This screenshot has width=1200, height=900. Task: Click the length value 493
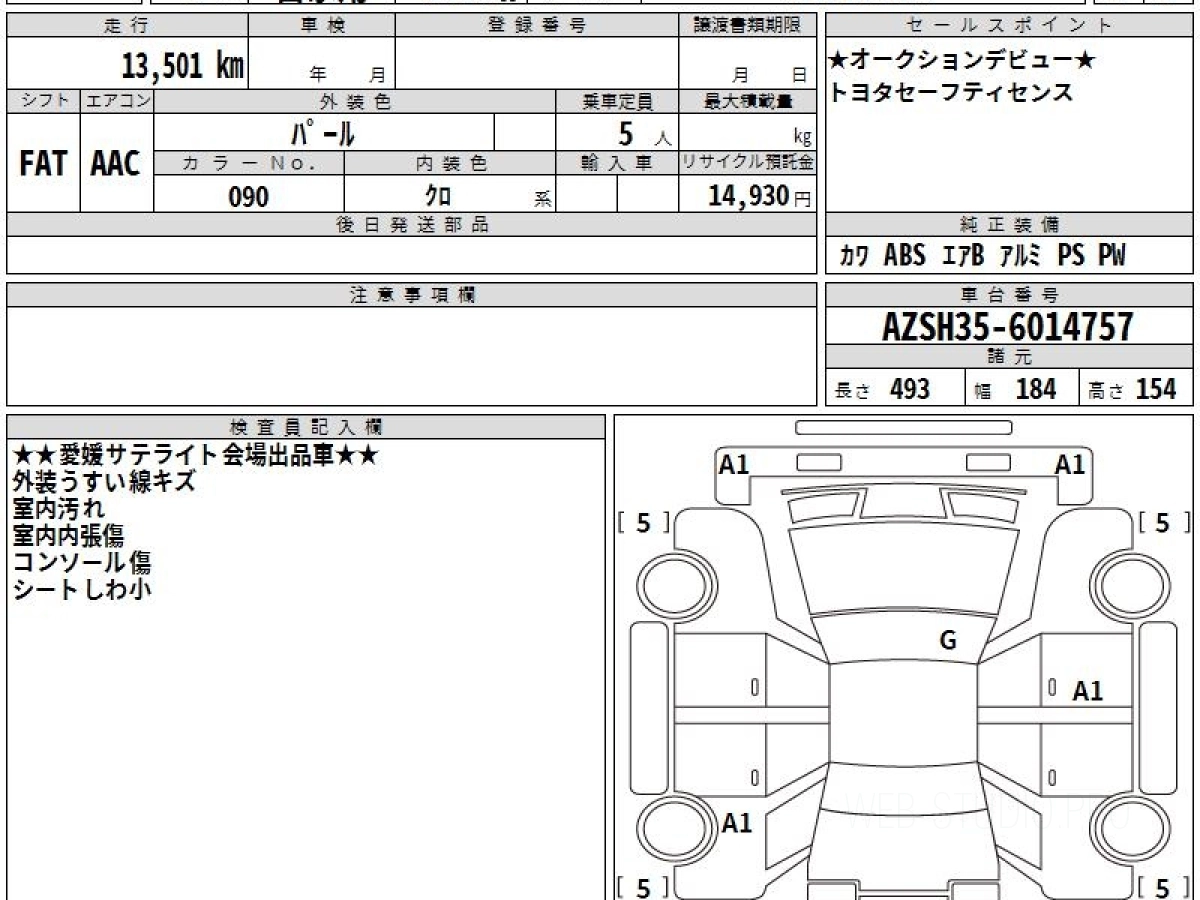[909, 389]
